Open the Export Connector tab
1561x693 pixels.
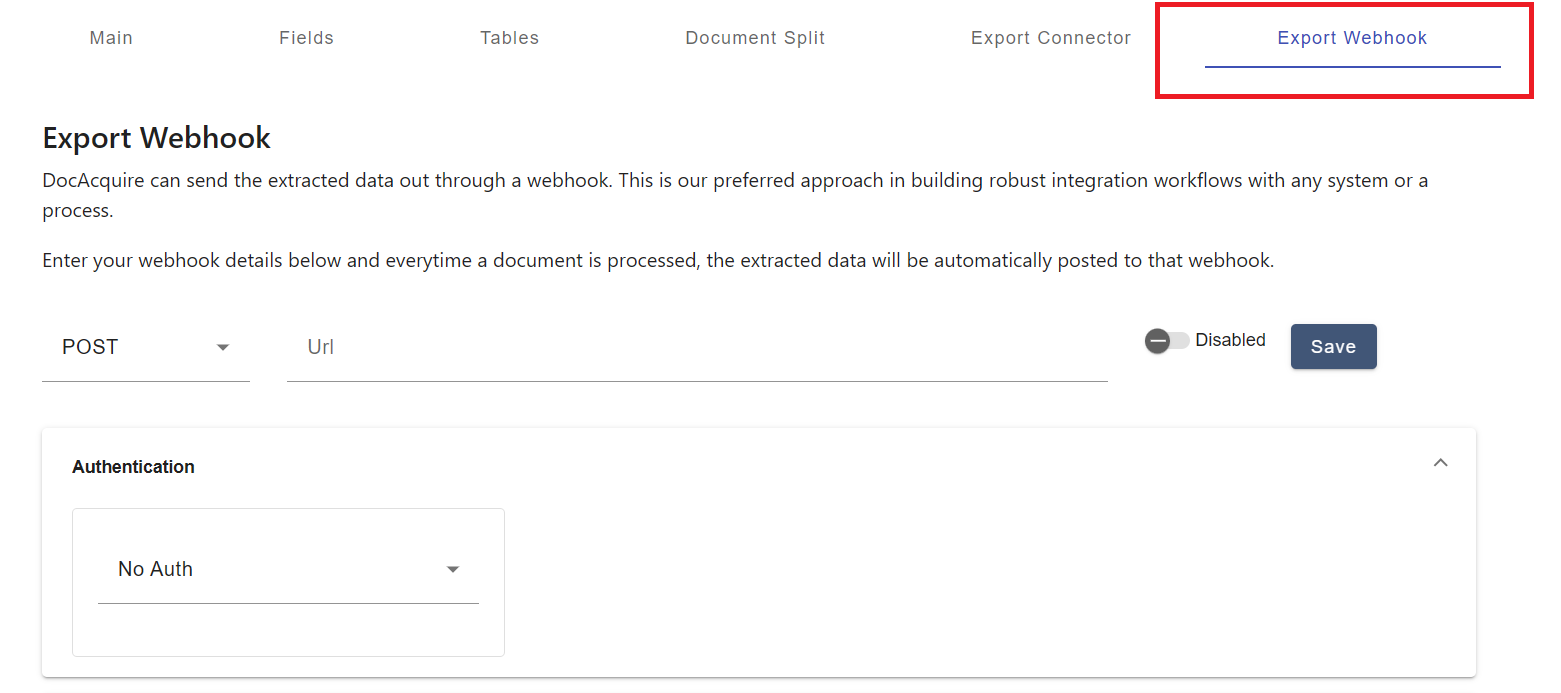point(1050,37)
